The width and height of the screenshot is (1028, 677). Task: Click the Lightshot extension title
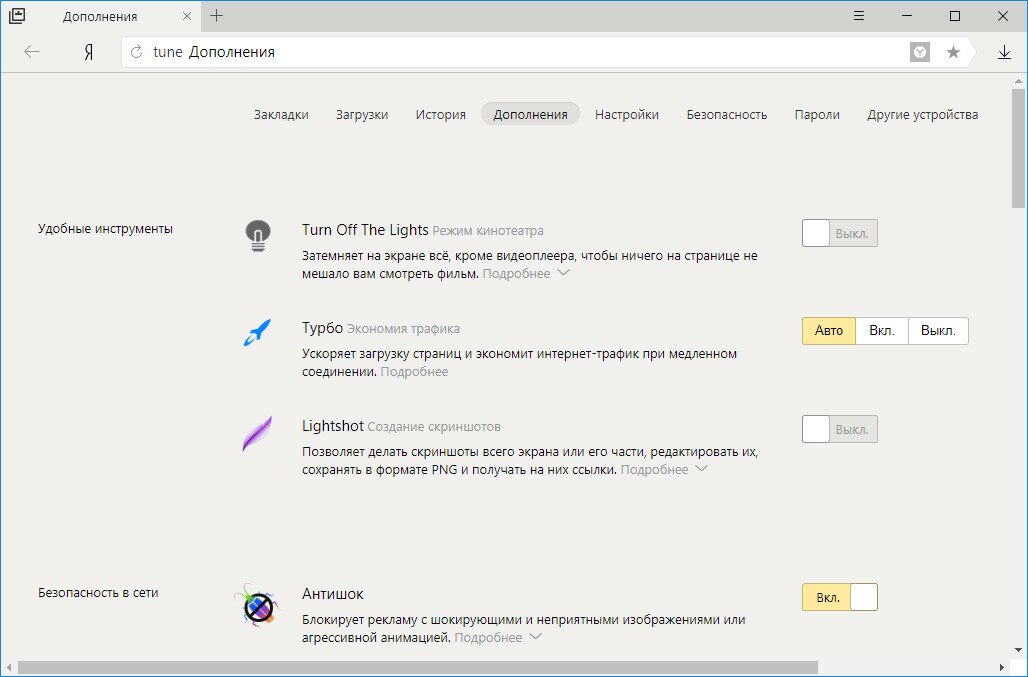click(x=332, y=426)
